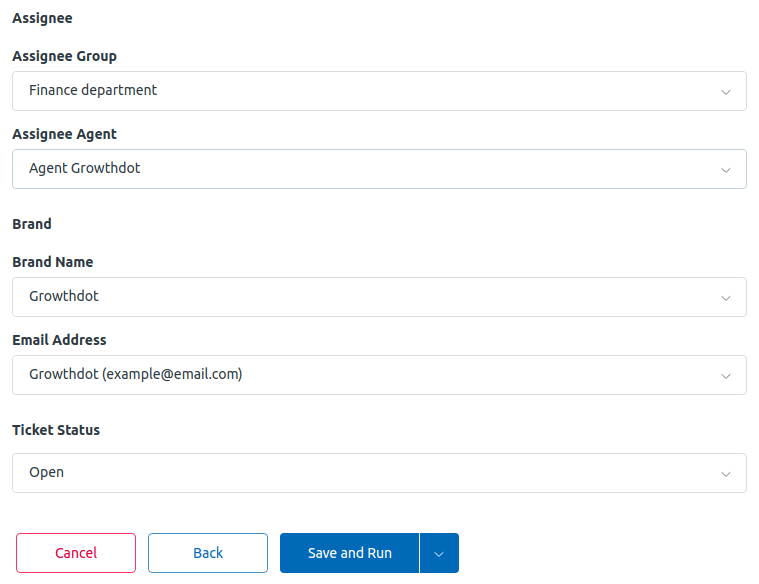759x584 pixels.
Task: Click the Ticket Status chevron arrow
Action: click(x=725, y=474)
